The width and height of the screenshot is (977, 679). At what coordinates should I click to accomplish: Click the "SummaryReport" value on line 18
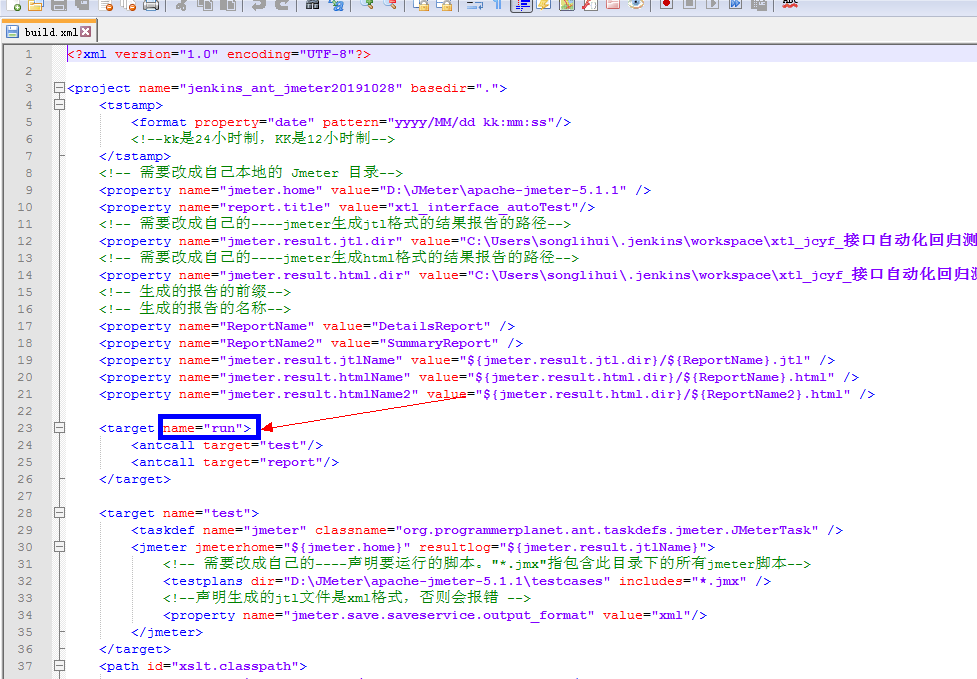click(439, 343)
